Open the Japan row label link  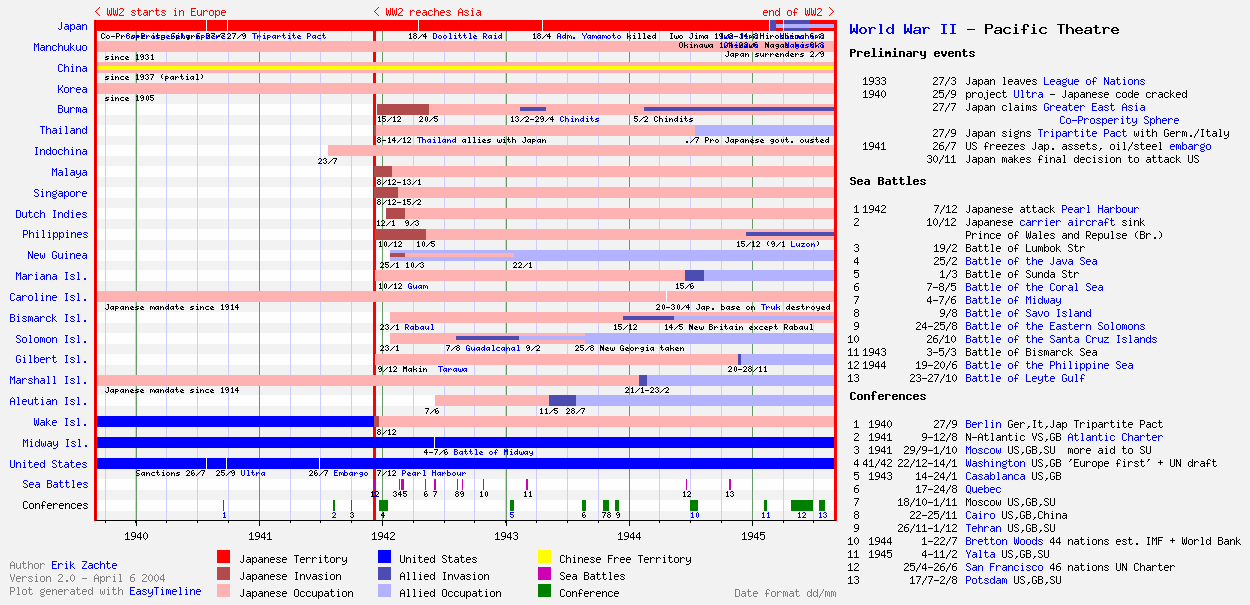click(x=72, y=27)
